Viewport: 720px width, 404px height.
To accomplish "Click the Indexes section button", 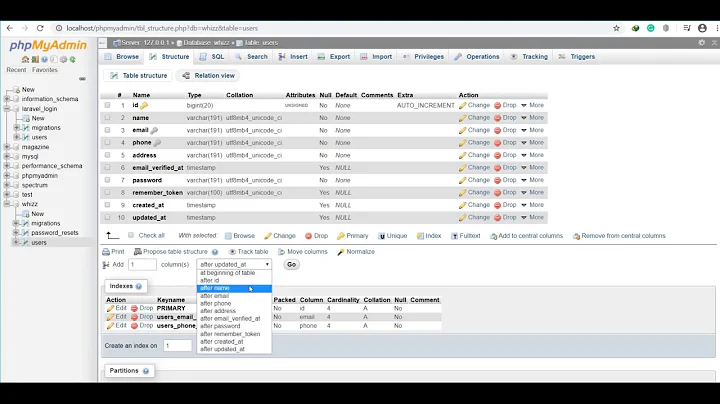I will (126, 286).
